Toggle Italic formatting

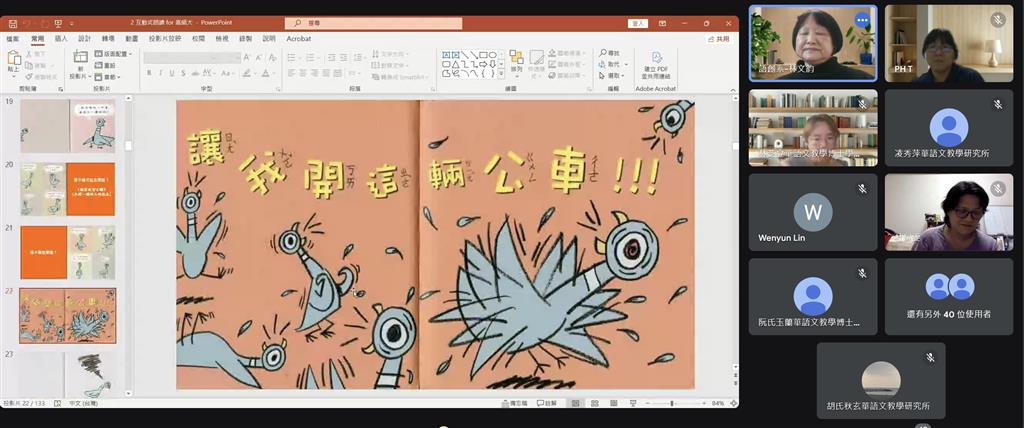(x=161, y=73)
